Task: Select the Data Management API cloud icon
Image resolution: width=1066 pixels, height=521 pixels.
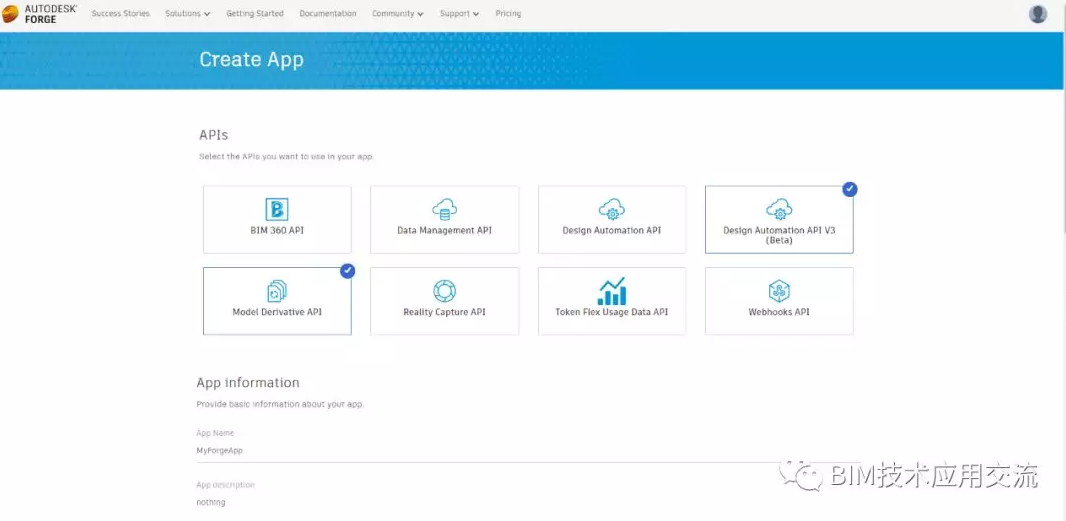Action: (444, 208)
